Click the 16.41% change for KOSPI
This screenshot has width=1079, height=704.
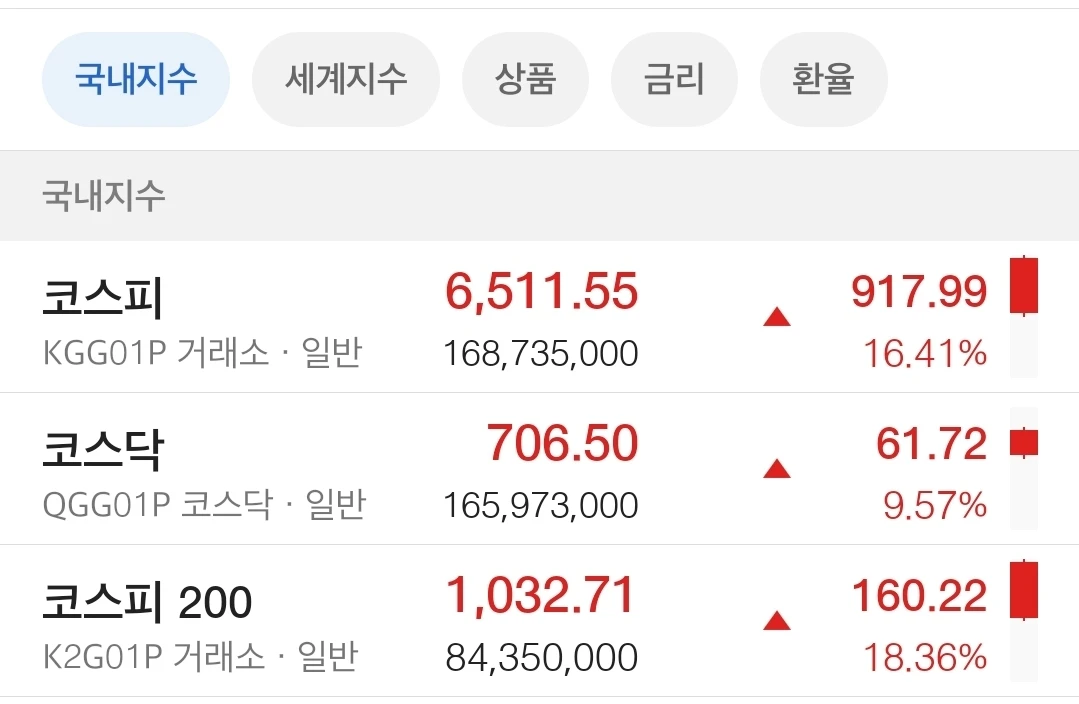point(925,354)
